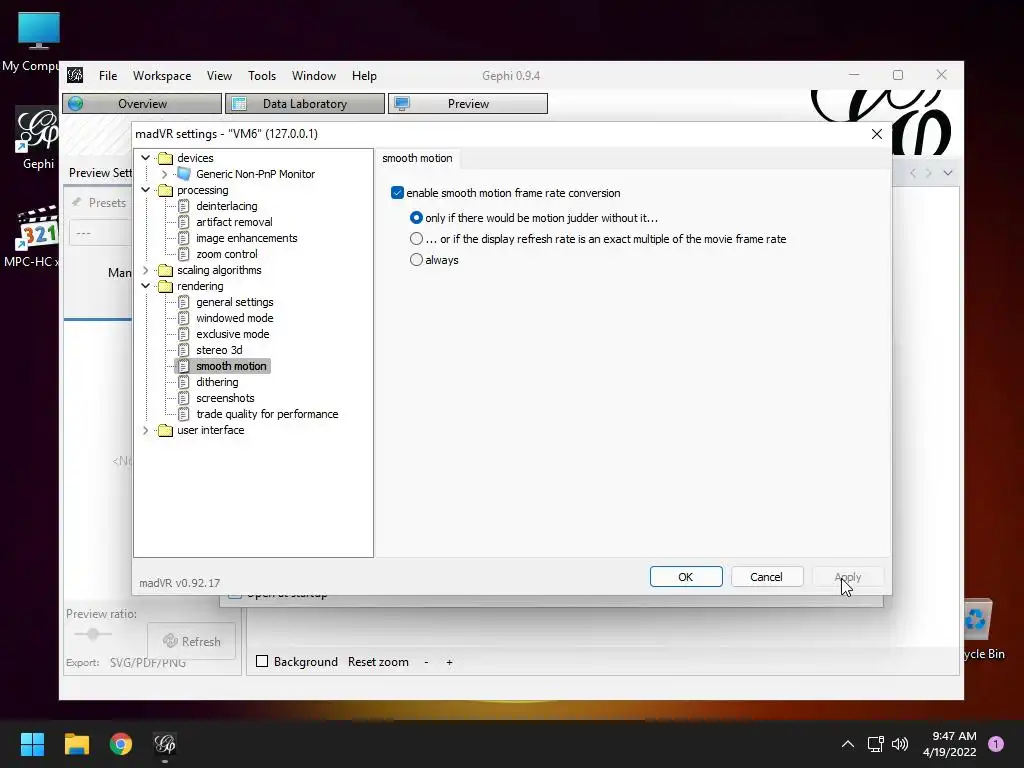Click OK in madVR settings

[x=686, y=577]
